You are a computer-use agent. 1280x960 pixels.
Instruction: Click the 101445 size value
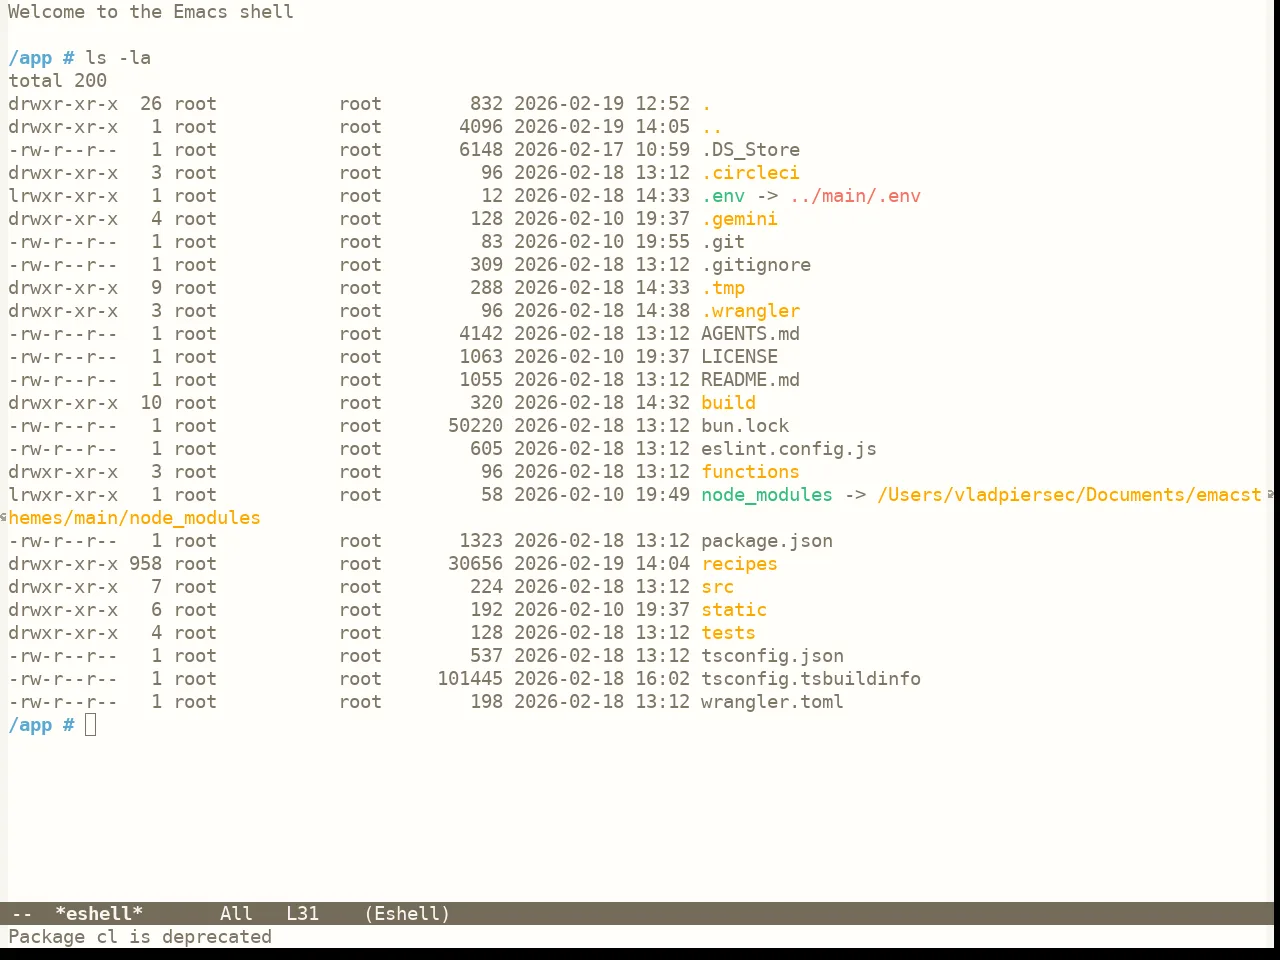coord(470,679)
